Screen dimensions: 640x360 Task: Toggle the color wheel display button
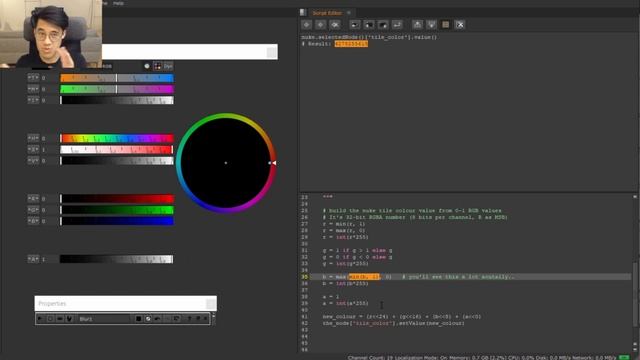(158, 66)
